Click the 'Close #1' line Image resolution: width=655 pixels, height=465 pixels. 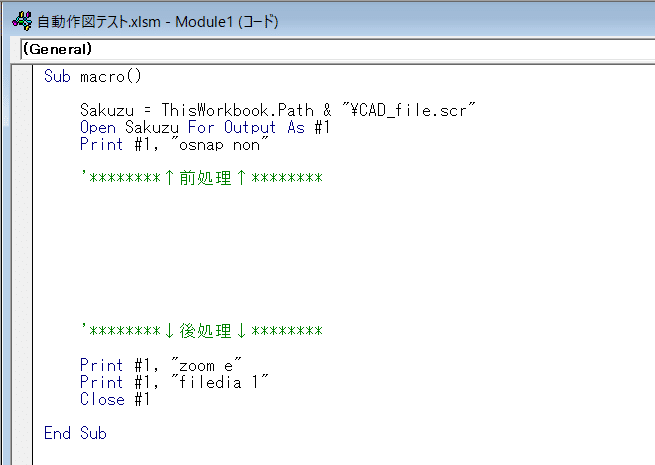point(114,399)
